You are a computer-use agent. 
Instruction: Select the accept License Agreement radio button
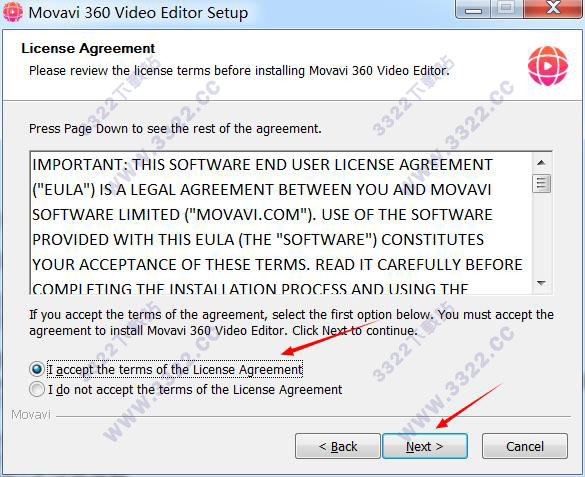coord(37,369)
